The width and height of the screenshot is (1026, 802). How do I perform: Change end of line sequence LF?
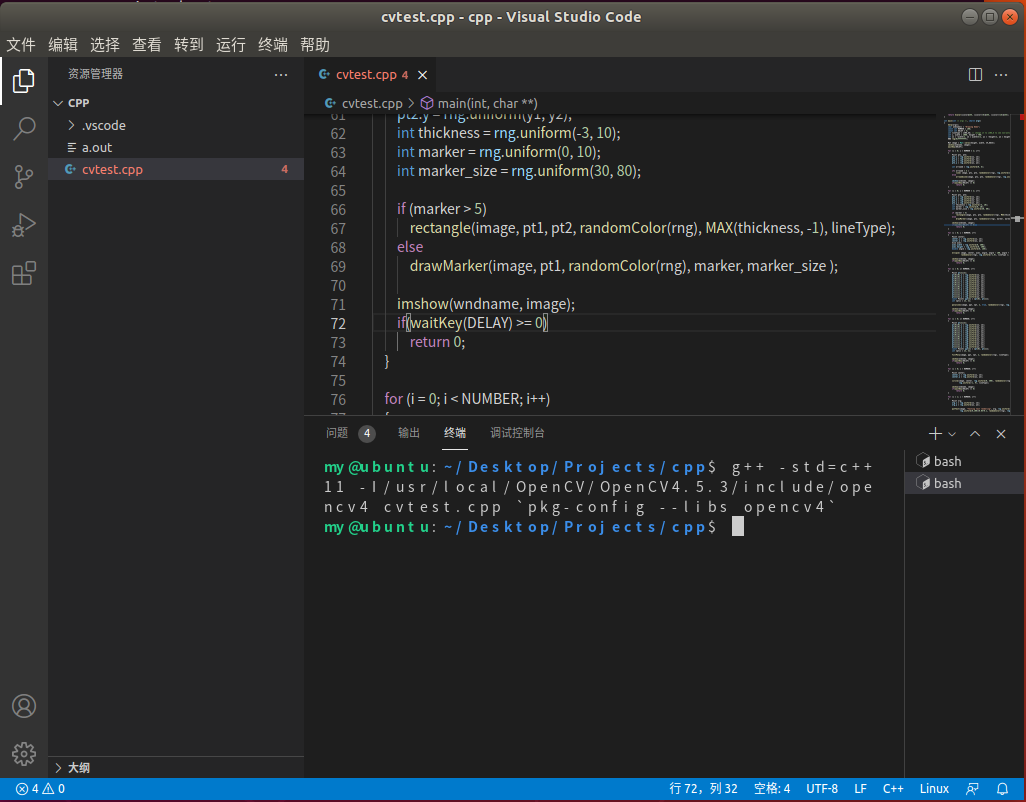[860, 789]
